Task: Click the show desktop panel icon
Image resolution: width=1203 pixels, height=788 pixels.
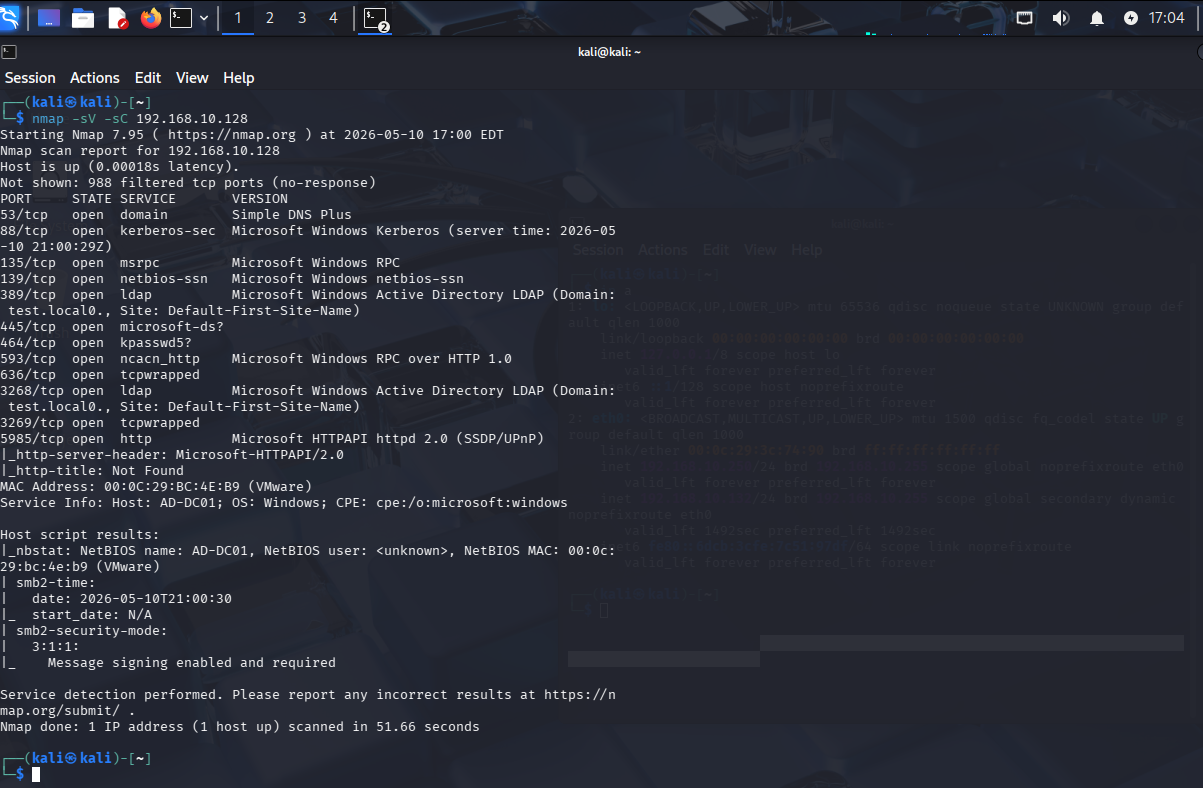Action: [x=48, y=18]
